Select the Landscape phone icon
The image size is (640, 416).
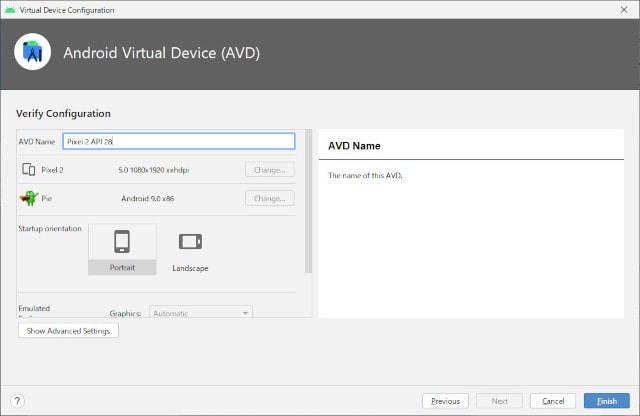190,241
